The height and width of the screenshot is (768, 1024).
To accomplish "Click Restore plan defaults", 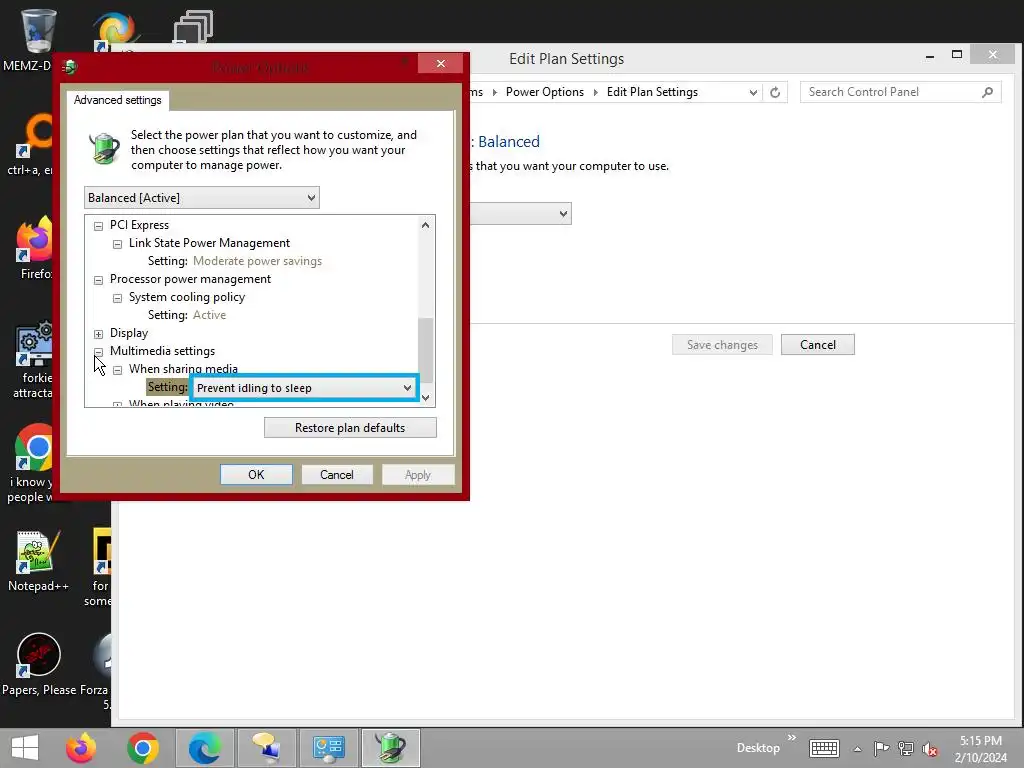I will pyautogui.click(x=350, y=428).
